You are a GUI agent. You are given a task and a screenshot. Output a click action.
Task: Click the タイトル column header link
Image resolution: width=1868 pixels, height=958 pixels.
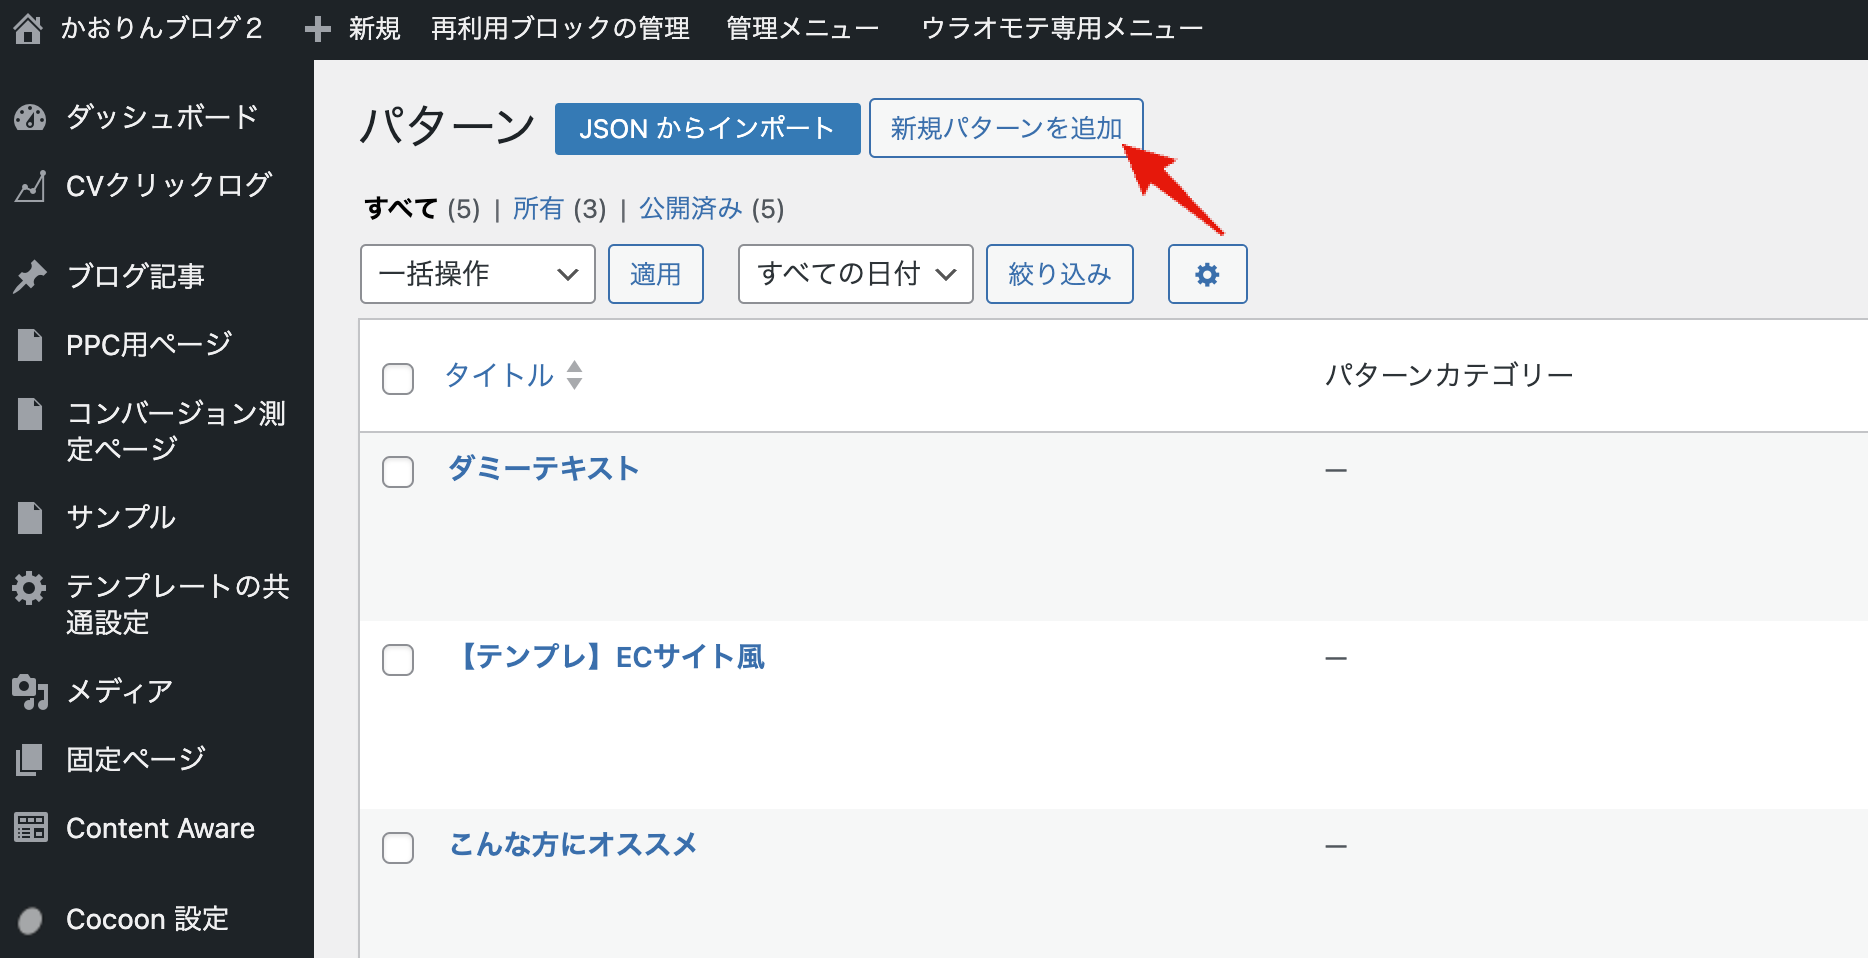pyautogui.click(x=499, y=375)
